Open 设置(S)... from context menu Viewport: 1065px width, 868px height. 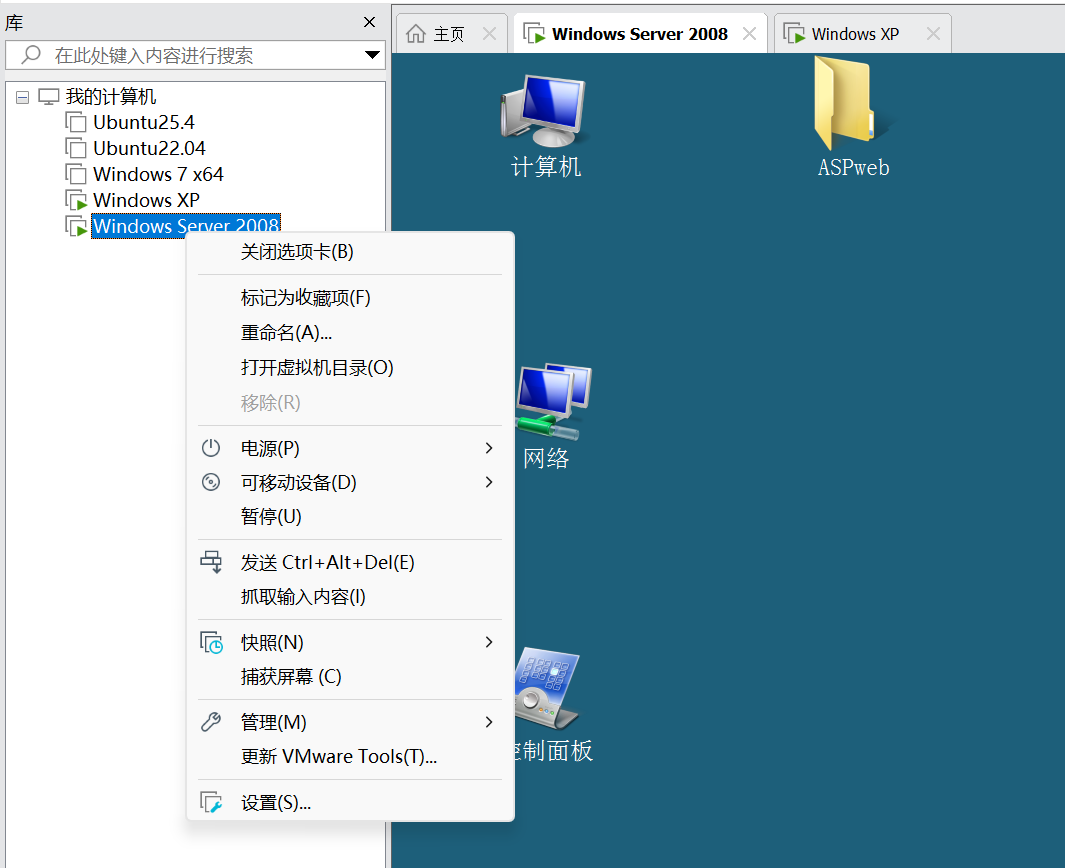pyautogui.click(x=350, y=802)
